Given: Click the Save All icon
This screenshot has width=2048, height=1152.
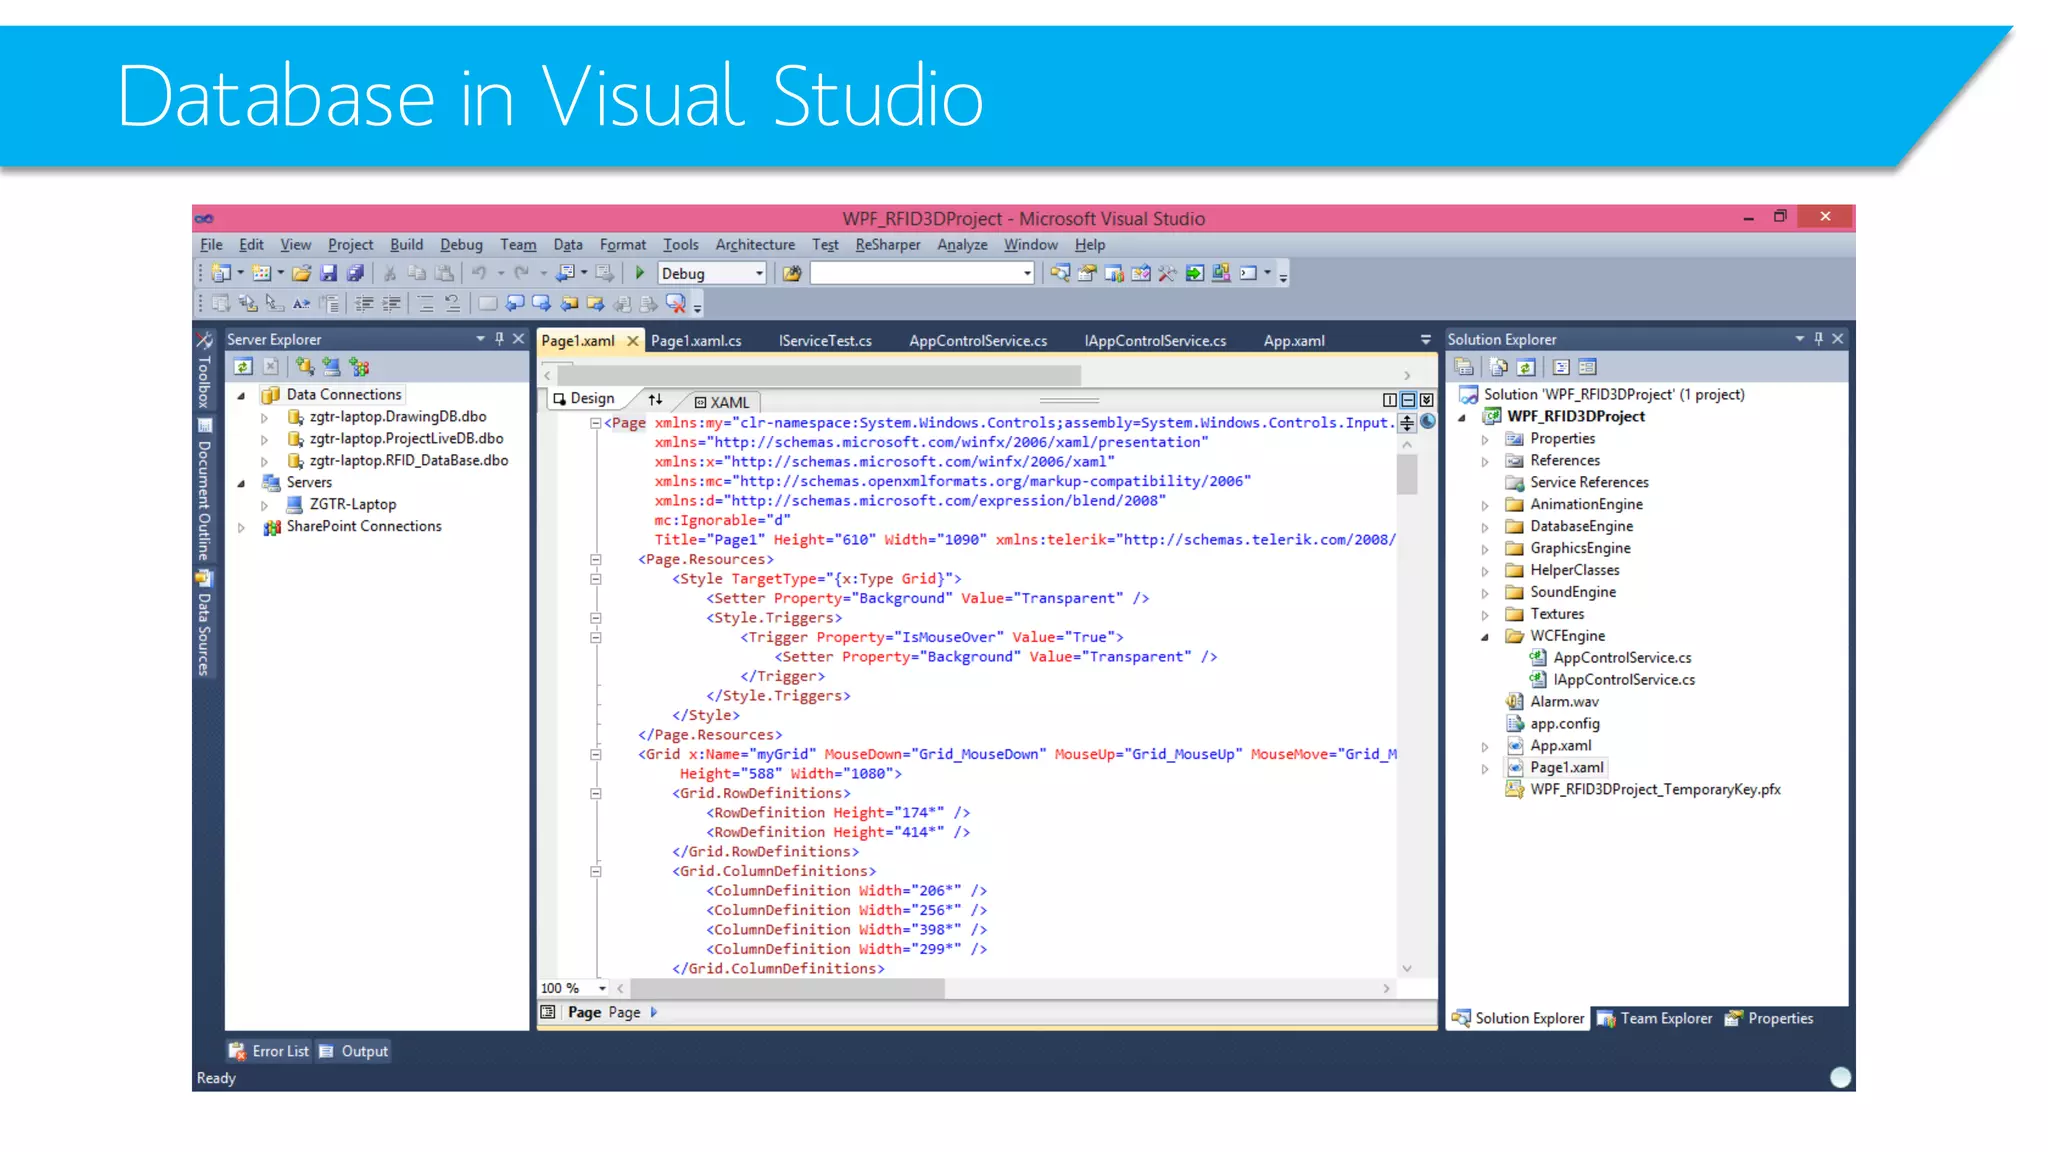Looking at the screenshot, I should point(355,273).
